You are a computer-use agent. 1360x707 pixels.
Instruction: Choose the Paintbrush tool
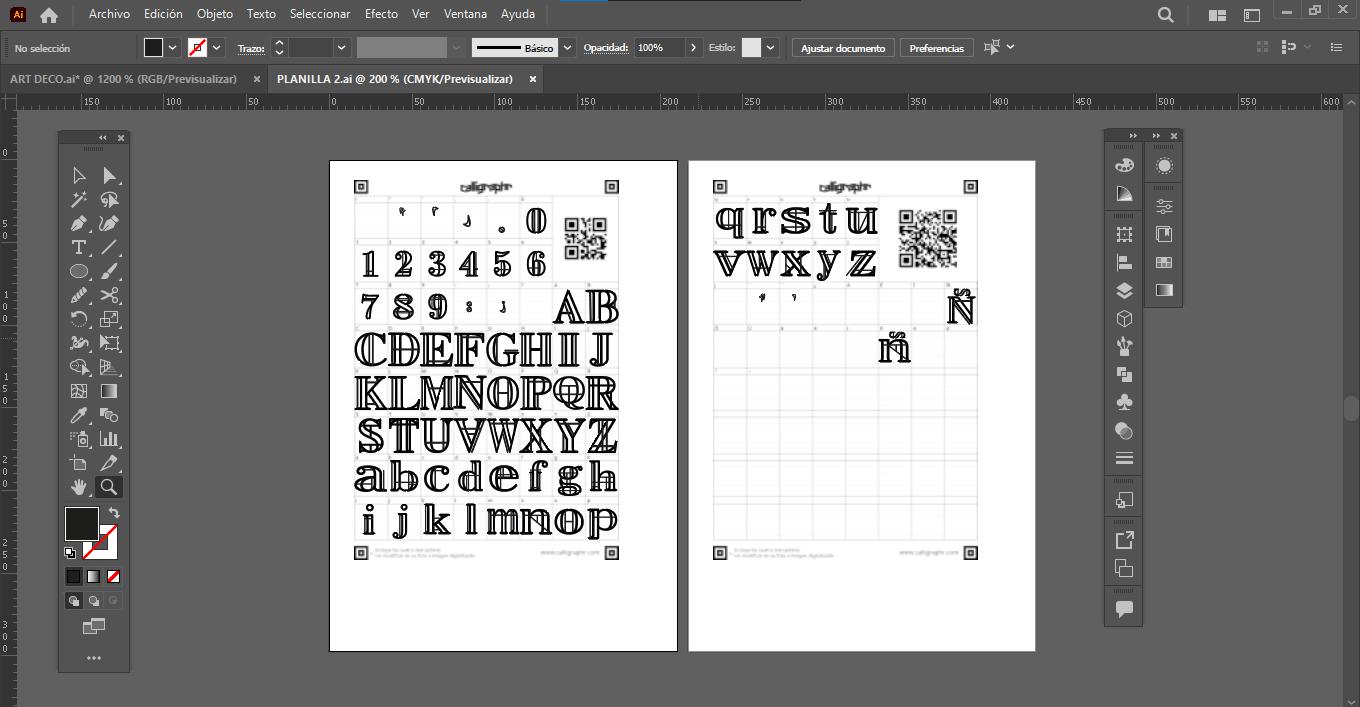[110, 271]
